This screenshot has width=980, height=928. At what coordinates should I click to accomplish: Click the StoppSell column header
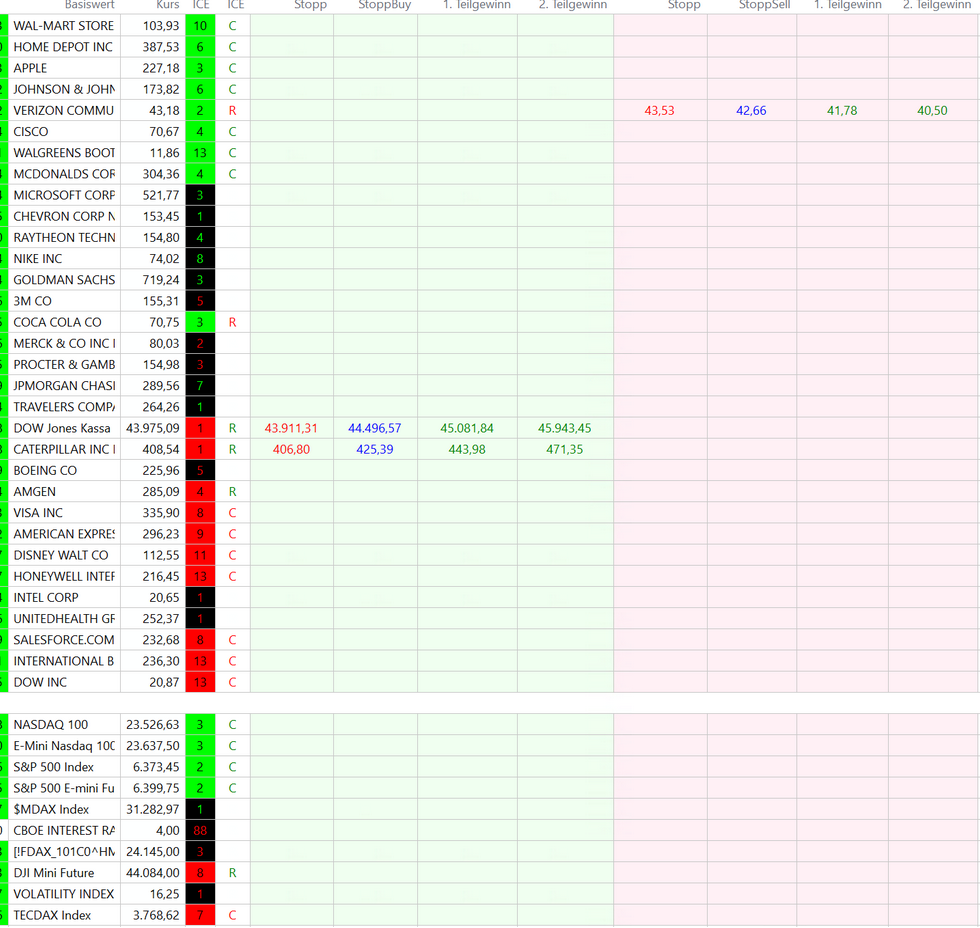pos(751,5)
